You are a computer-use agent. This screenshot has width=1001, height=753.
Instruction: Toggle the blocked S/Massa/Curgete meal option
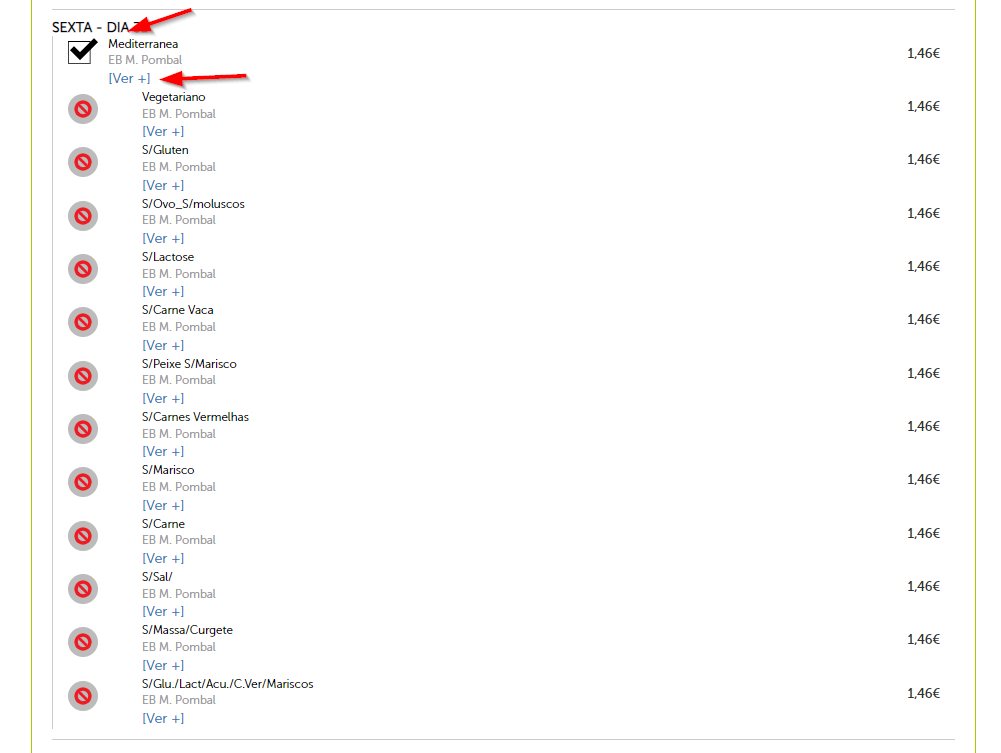click(83, 642)
